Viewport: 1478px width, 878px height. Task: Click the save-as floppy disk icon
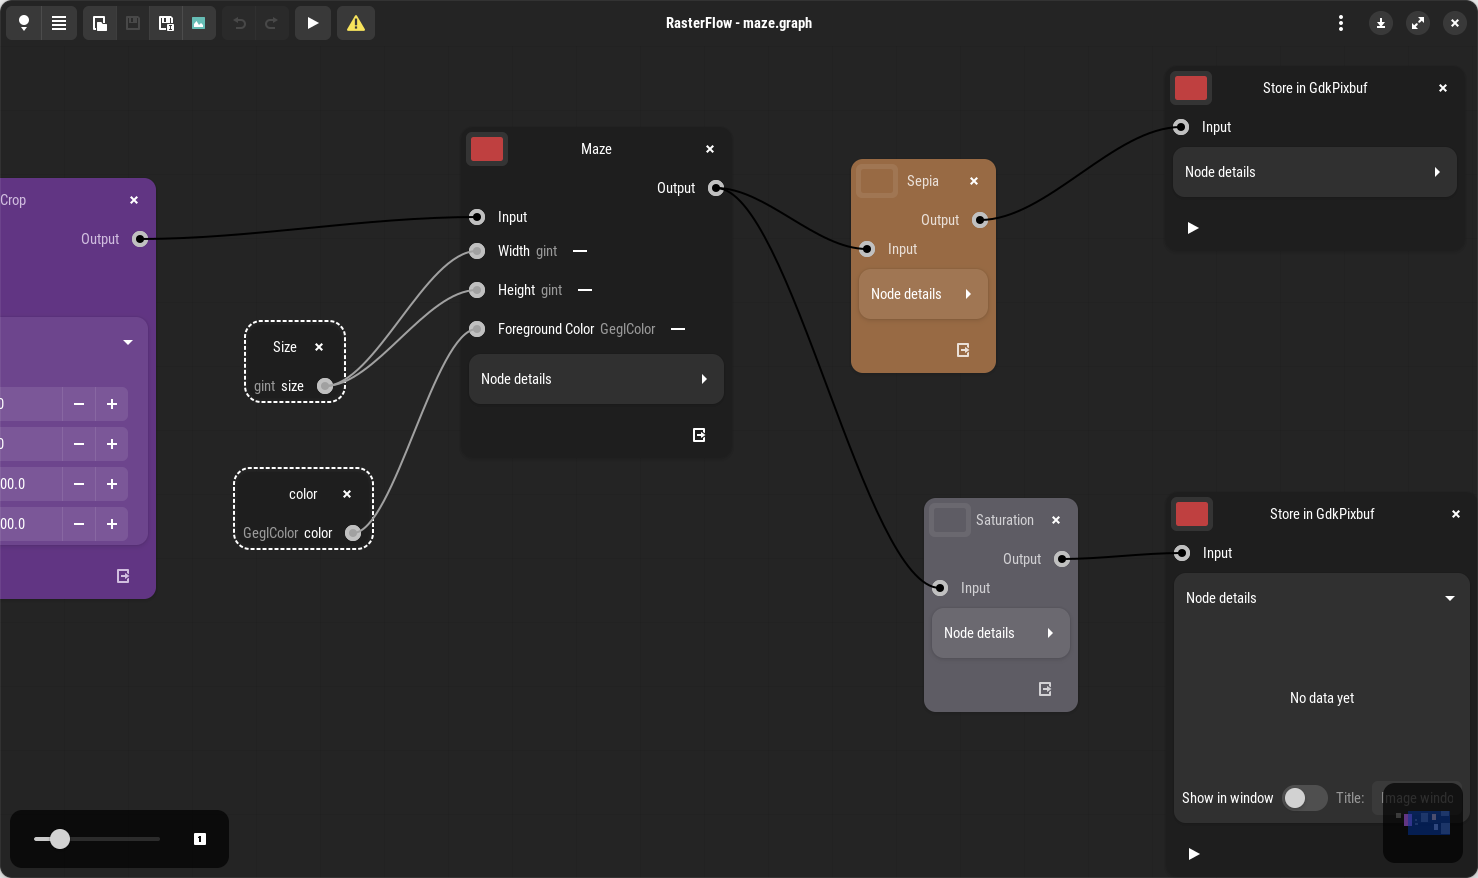pos(166,23)
